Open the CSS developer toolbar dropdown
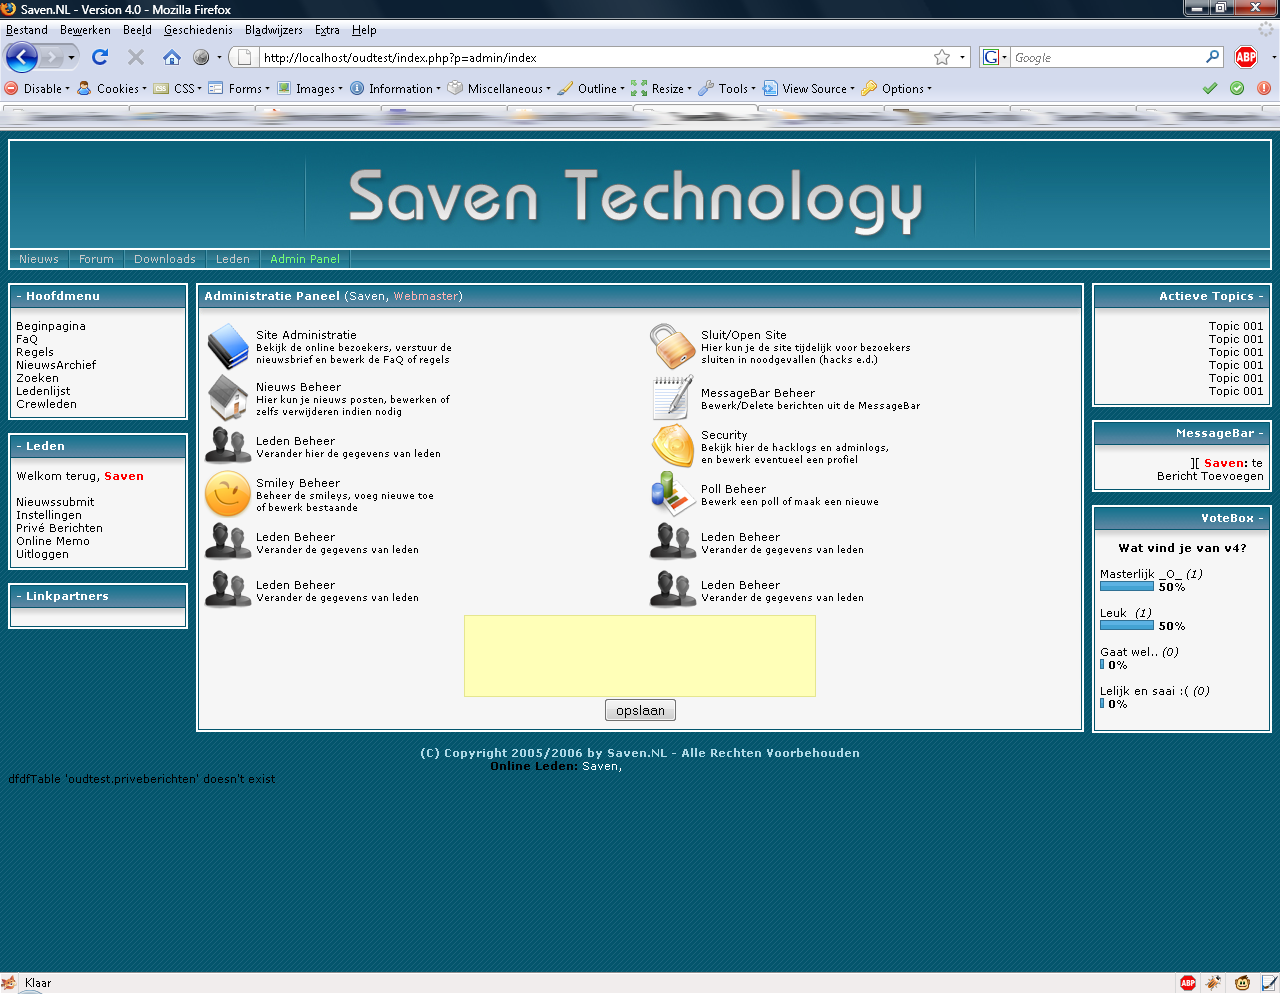 pos(178,88)
